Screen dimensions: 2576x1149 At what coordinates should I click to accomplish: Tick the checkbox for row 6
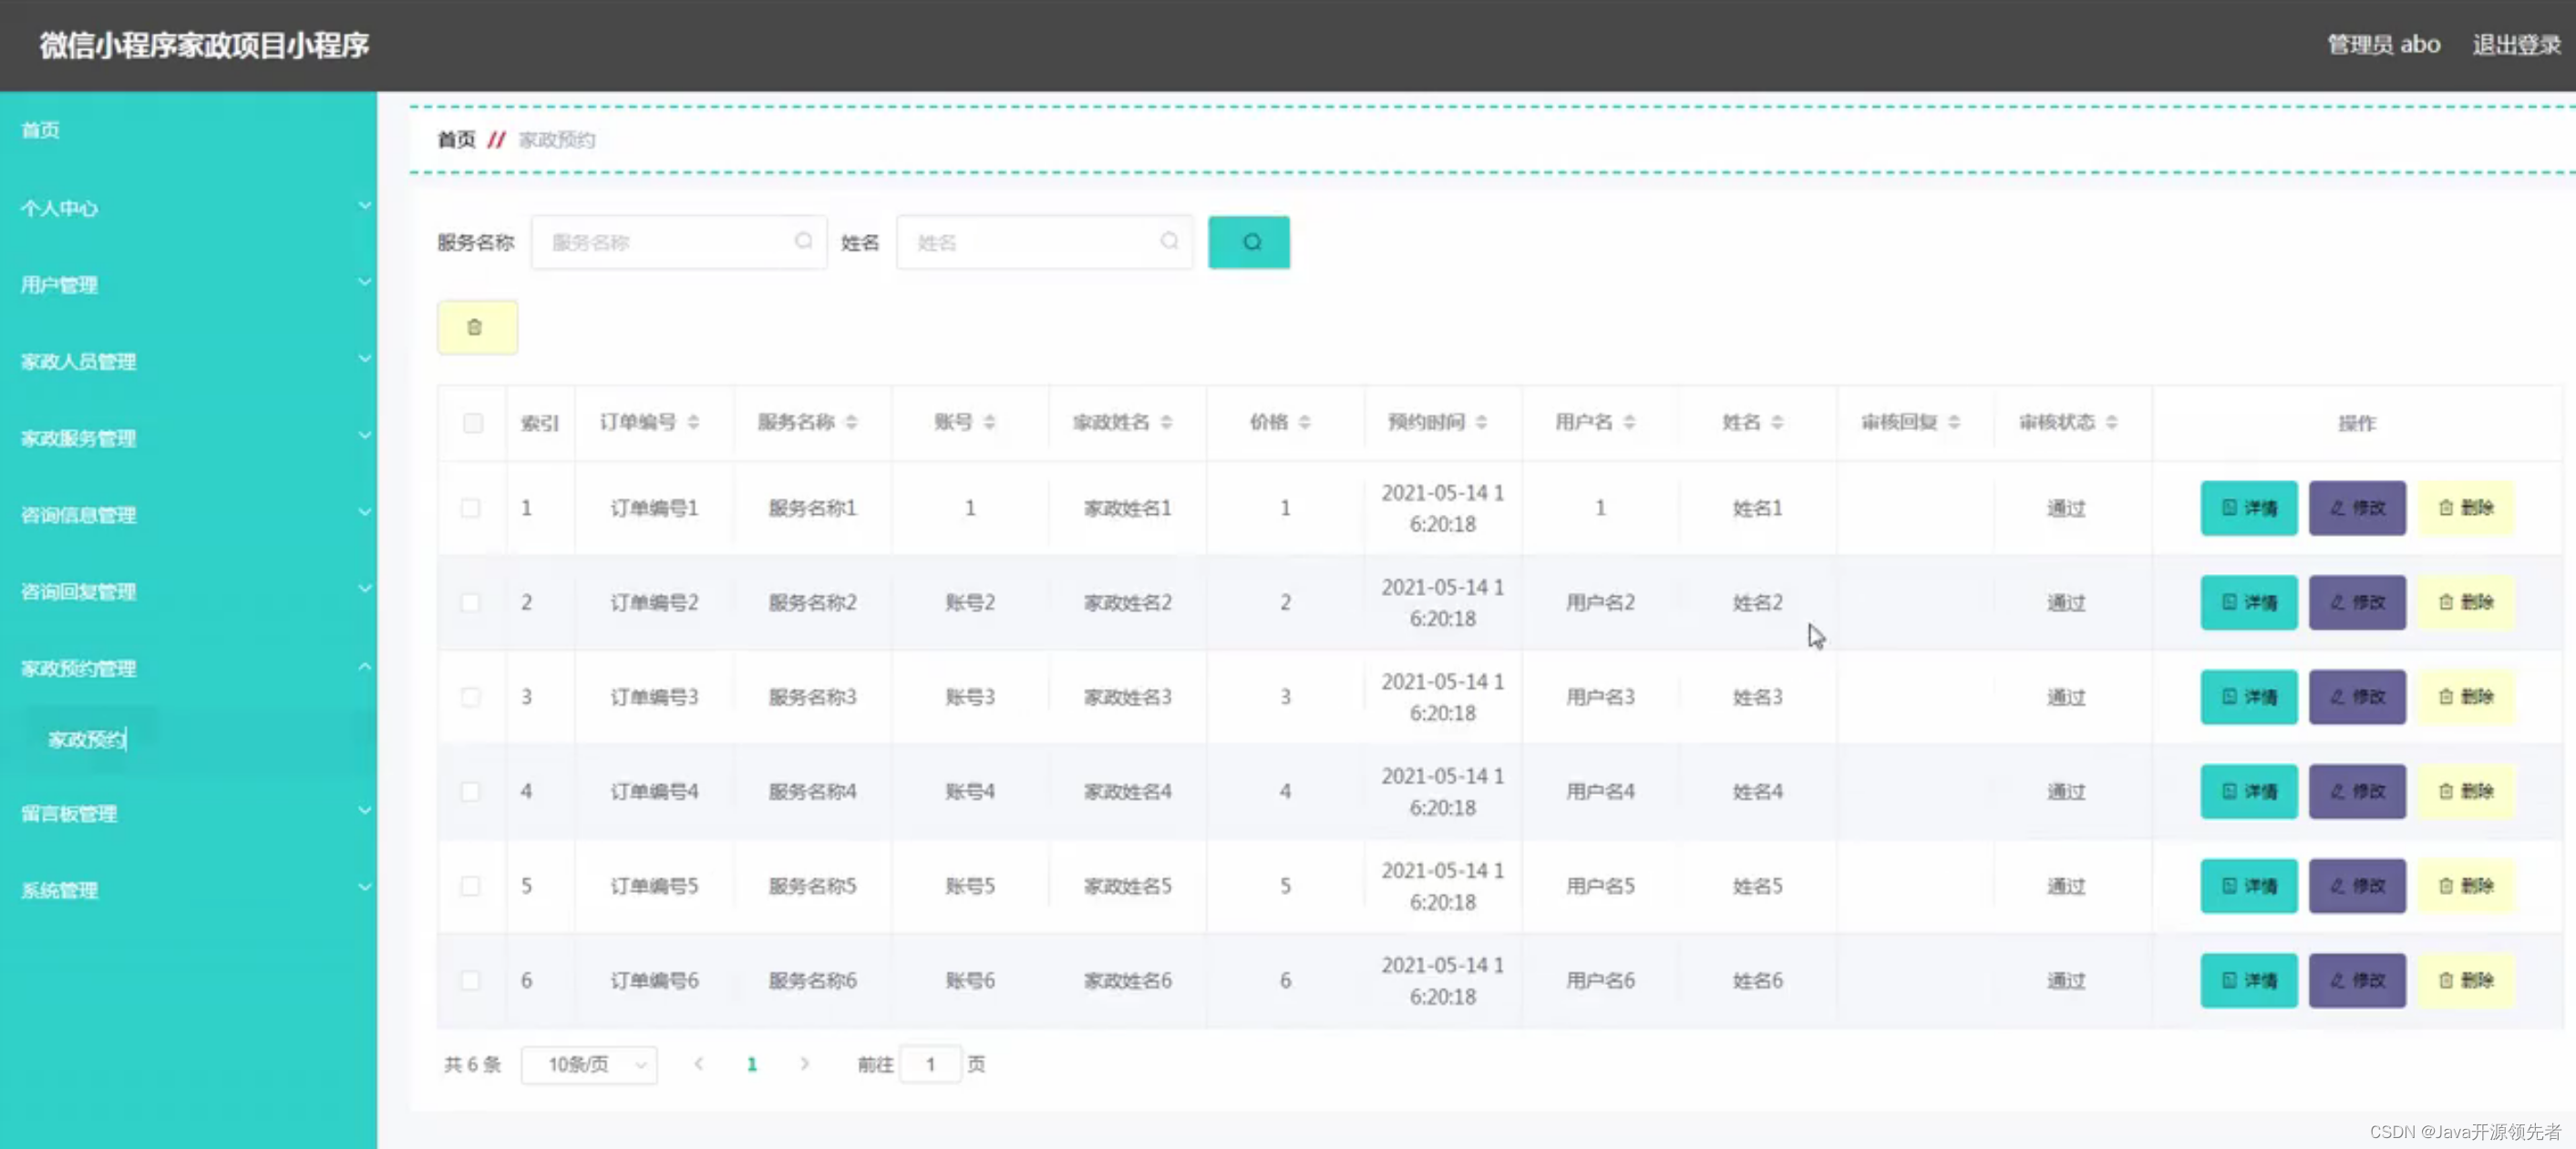tap(470, 981)
